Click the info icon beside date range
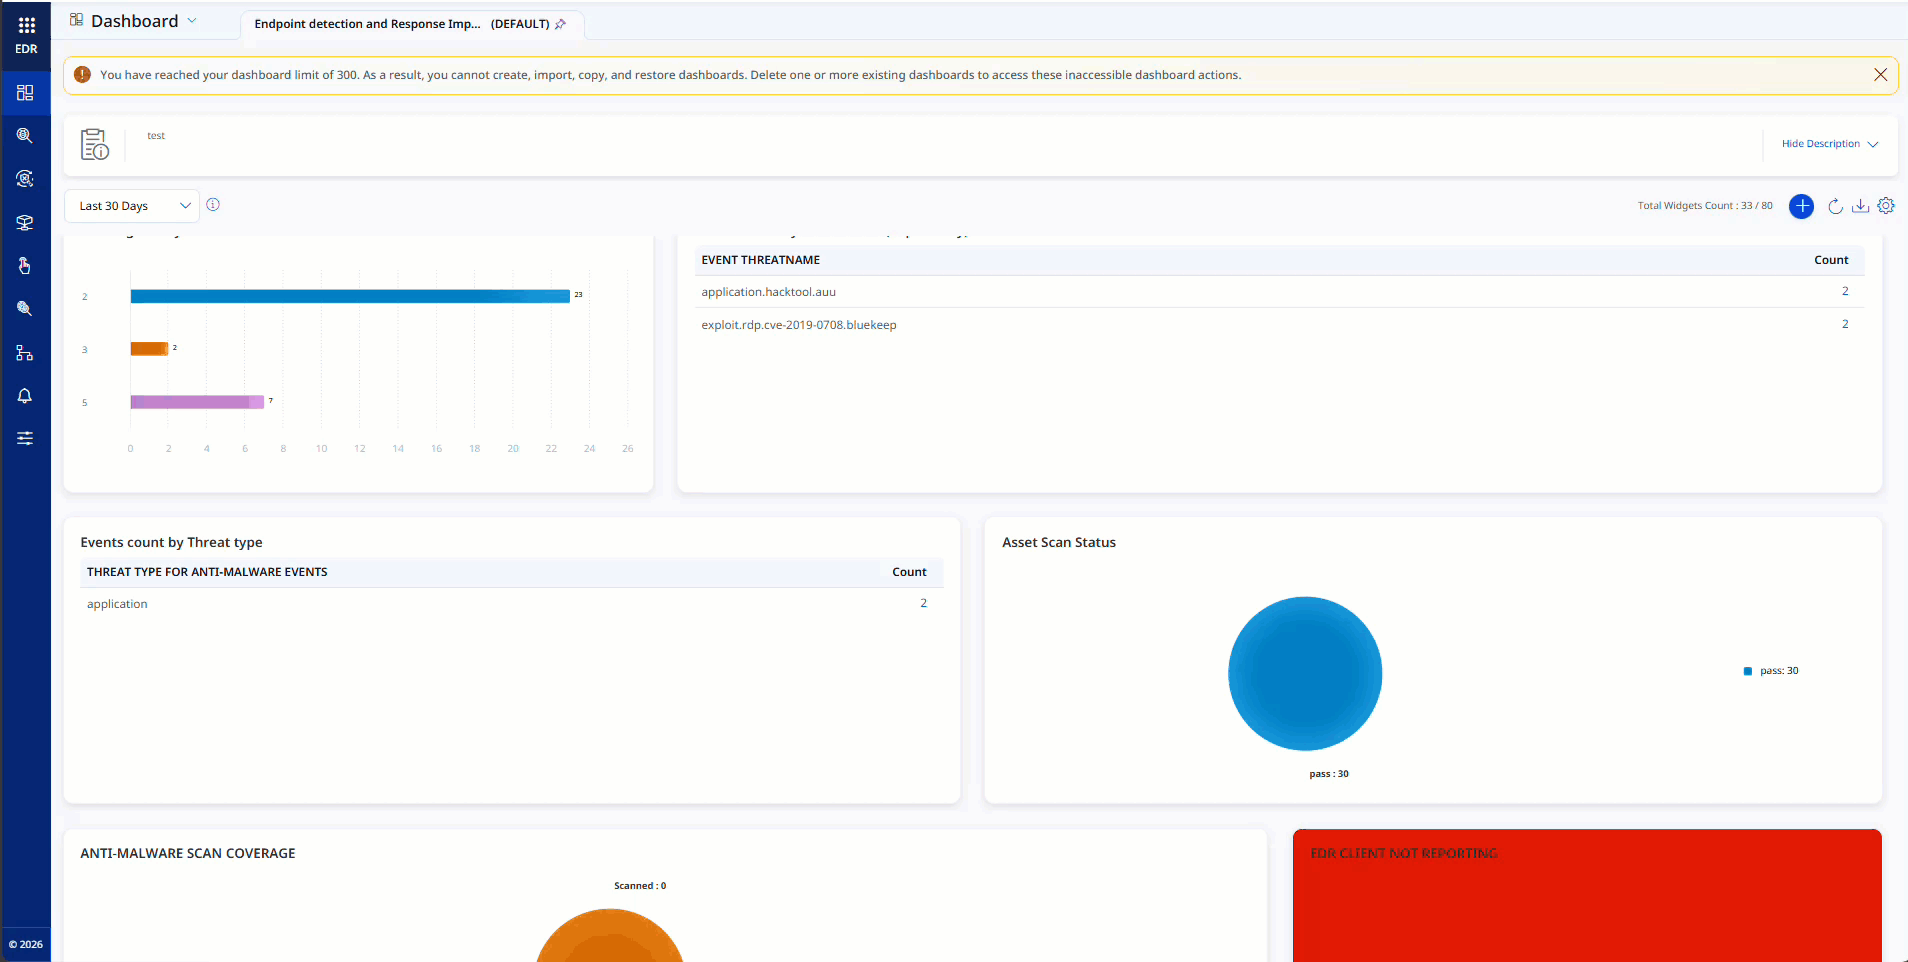Screen dimensions: 1908x962 pyautogui.click(x=213, y=205)
